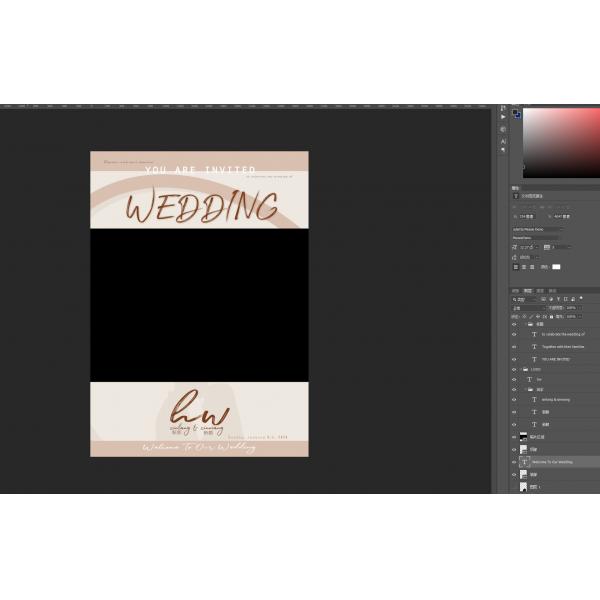Open the first tab beside Layers tab
The image size is (600, 600).
coord(516,291)
